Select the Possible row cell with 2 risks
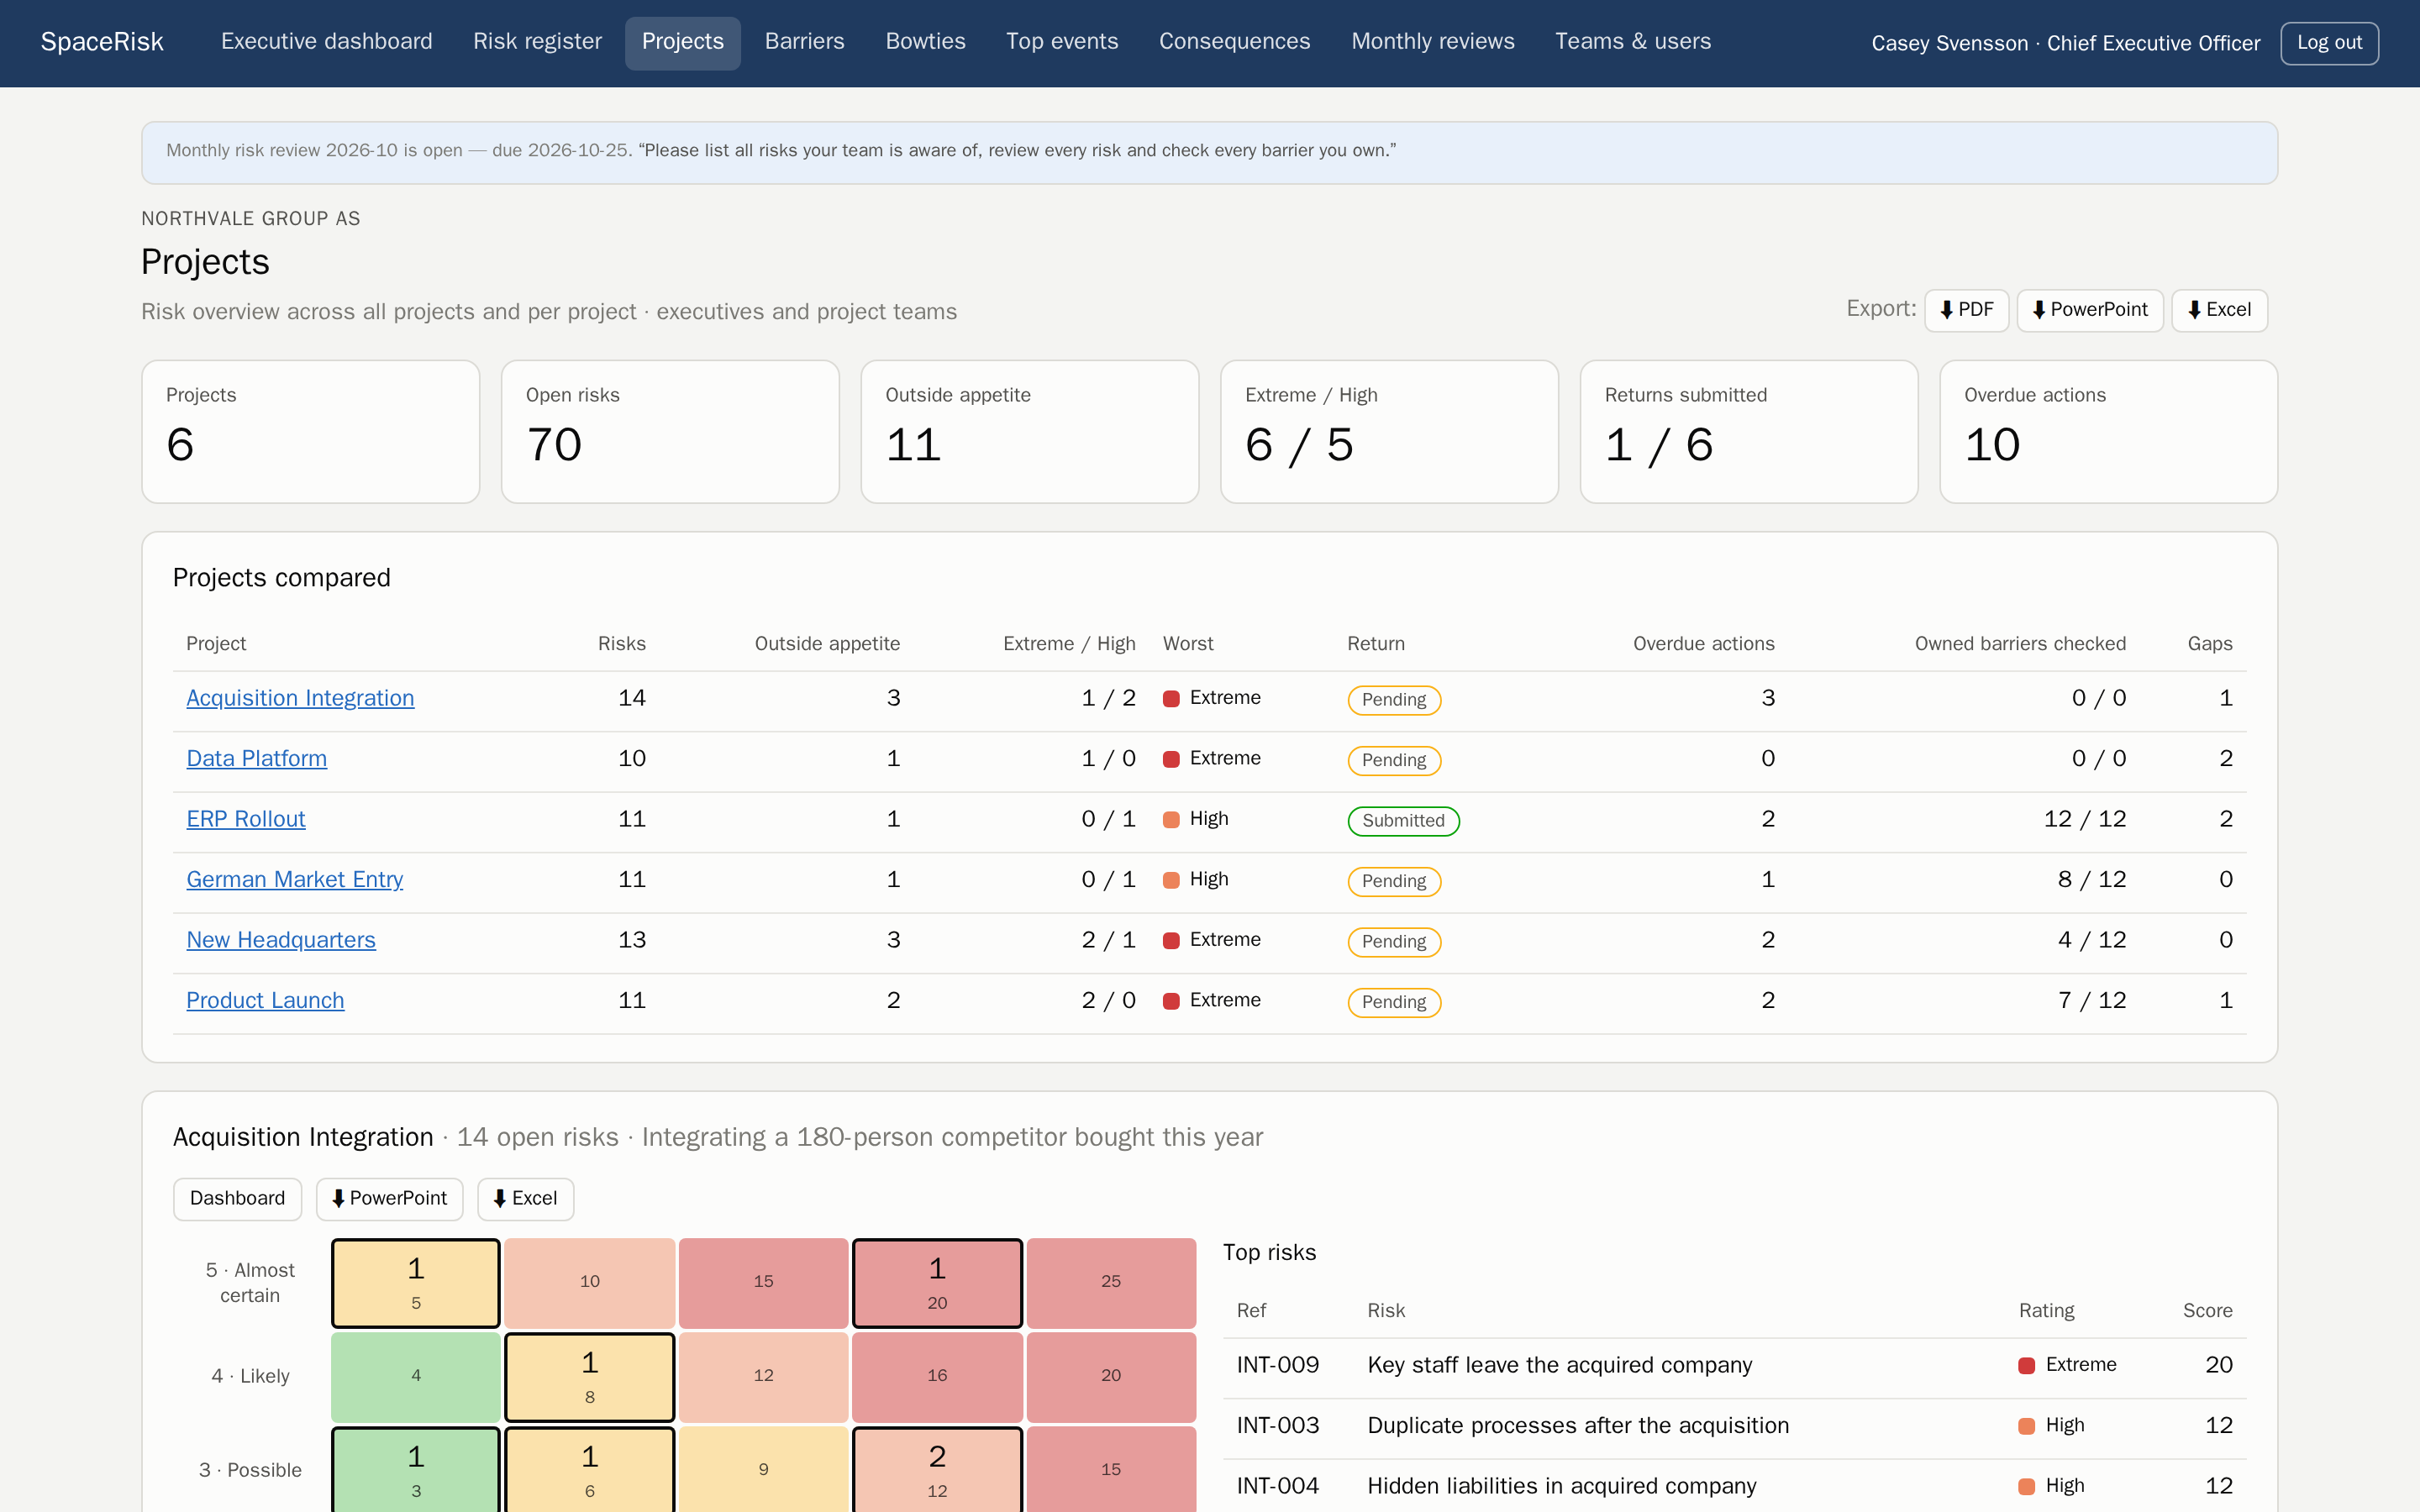Image resolution: width=2420 pixels, height=1512 pixels. pyautogui.click(x=937, y=1470)
